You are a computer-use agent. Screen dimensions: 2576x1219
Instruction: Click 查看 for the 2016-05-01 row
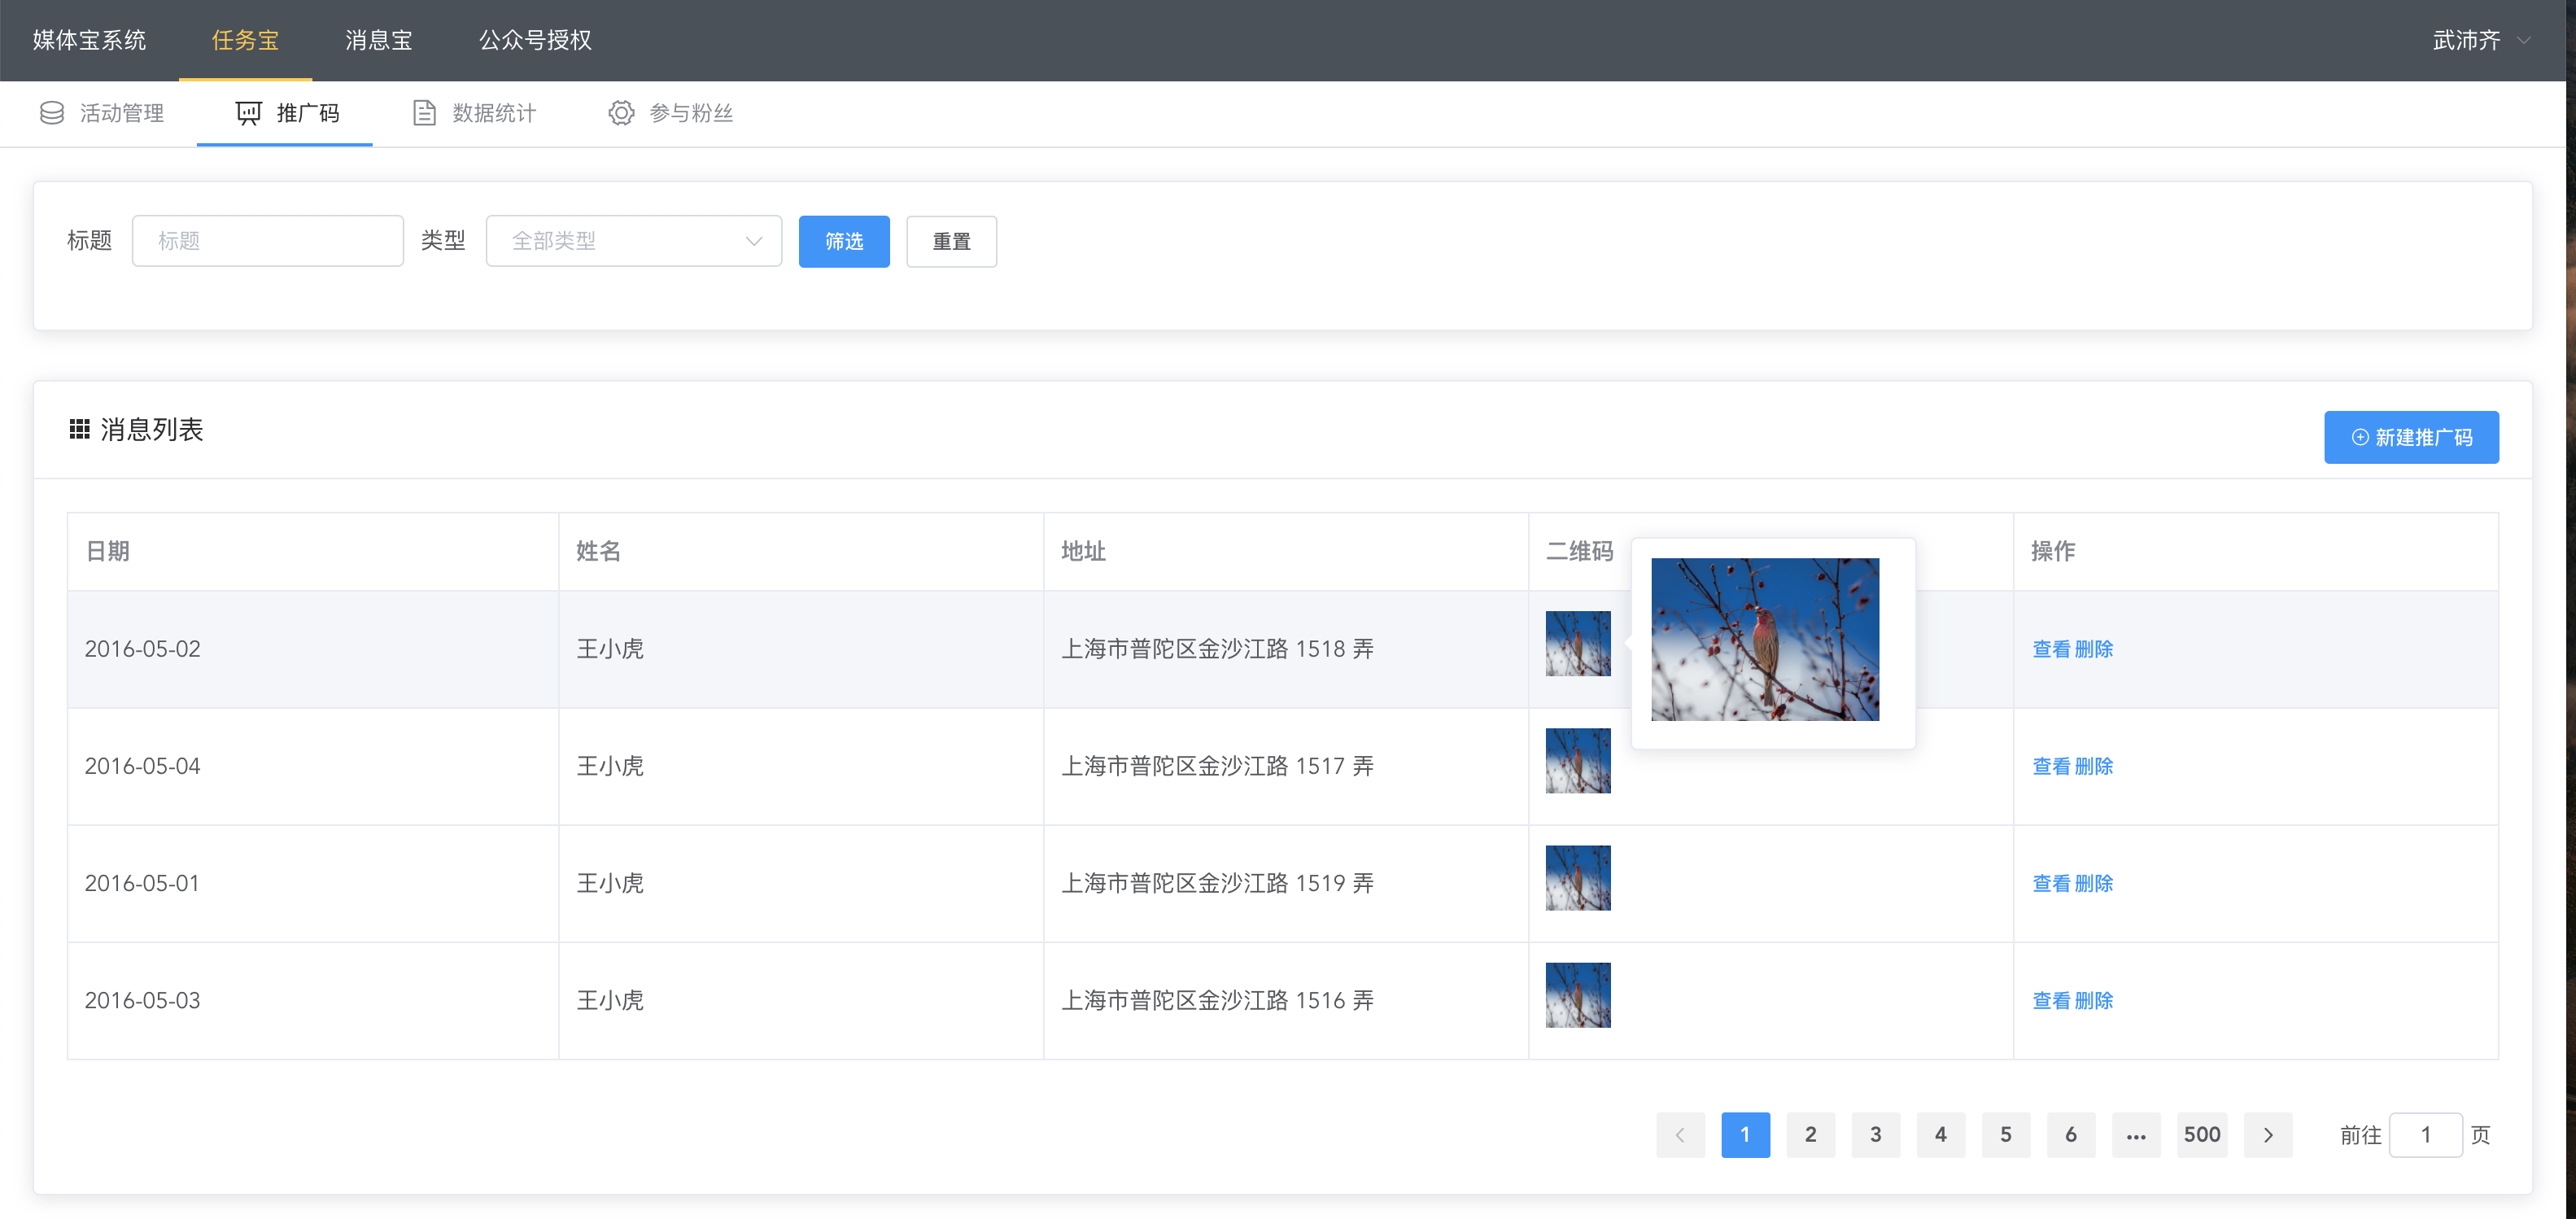pos(2051,883)
